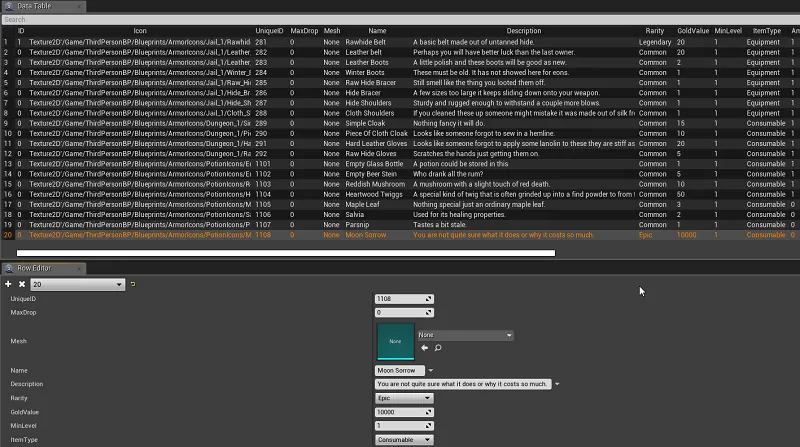Screen dimensions: 800x447
Task: Open the Mesh asset dropdown
Action: click(x=465, y=335)
